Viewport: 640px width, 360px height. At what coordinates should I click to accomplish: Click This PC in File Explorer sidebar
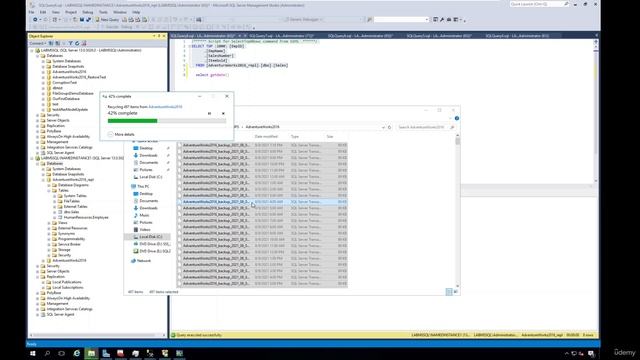point(143,186)
